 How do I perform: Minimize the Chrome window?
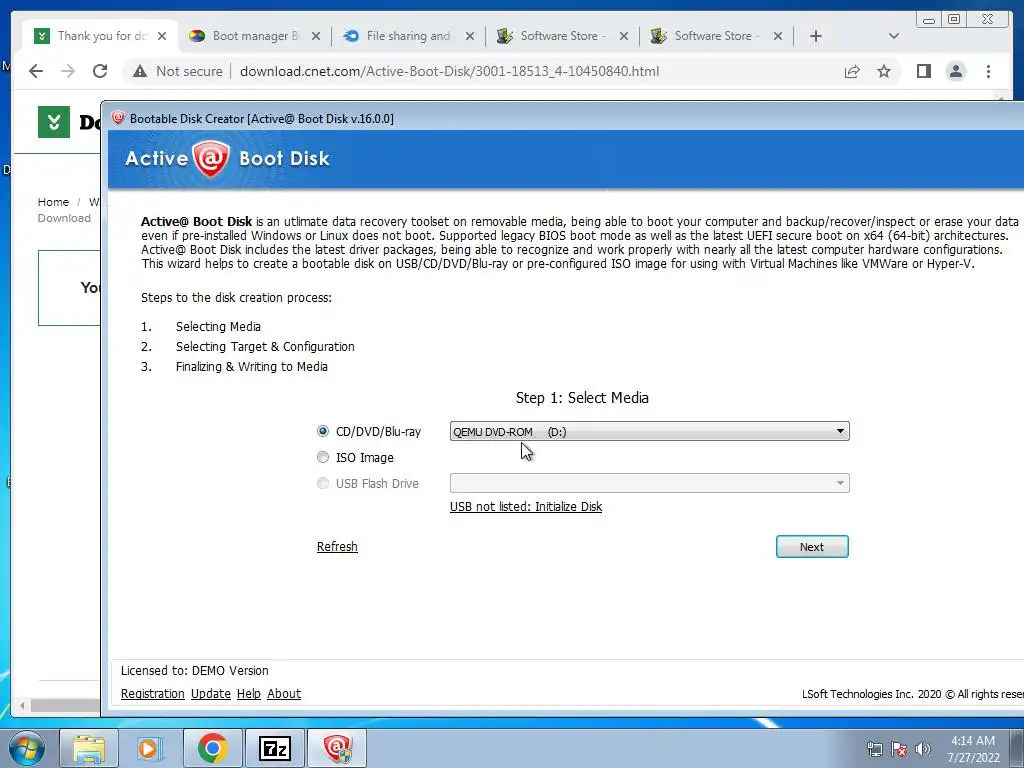929,20
